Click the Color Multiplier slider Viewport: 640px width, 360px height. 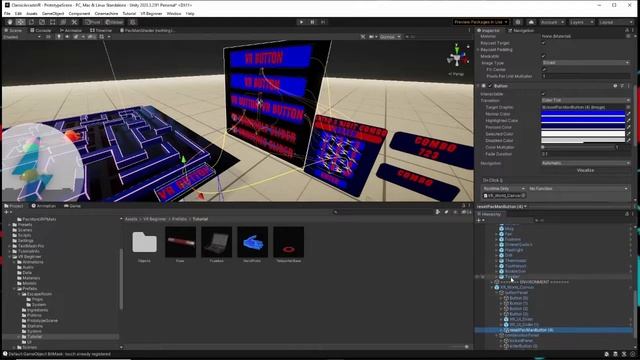[x=578, y=147]
